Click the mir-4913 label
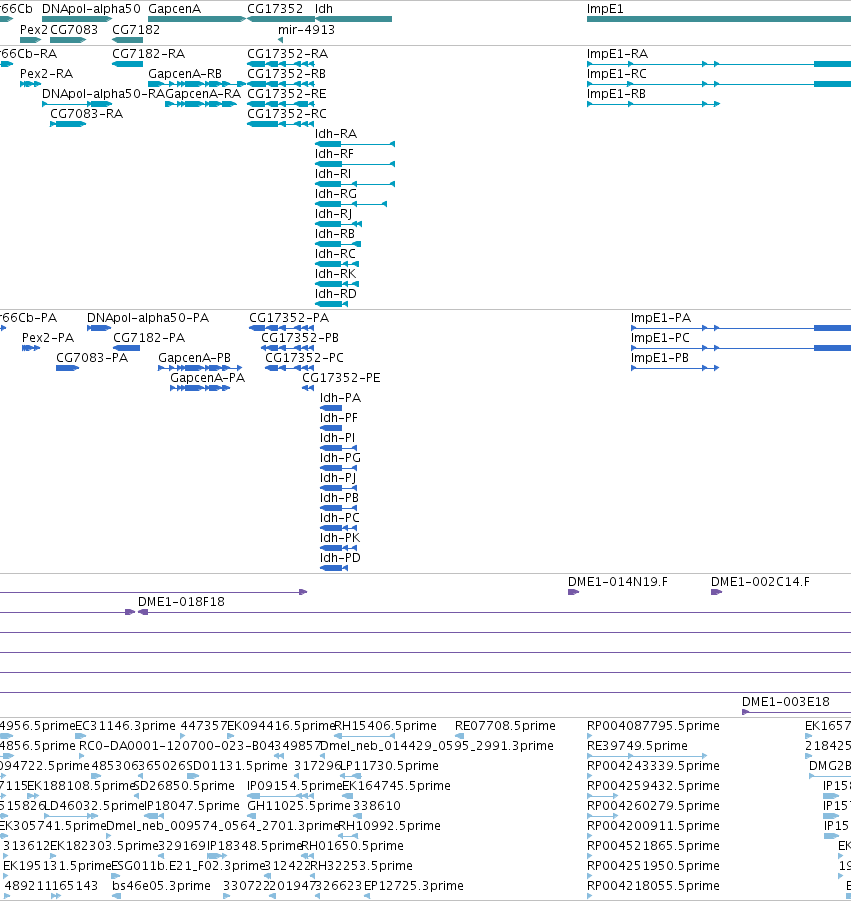This screenshot has width=851, height=901. tap(306, 30)
